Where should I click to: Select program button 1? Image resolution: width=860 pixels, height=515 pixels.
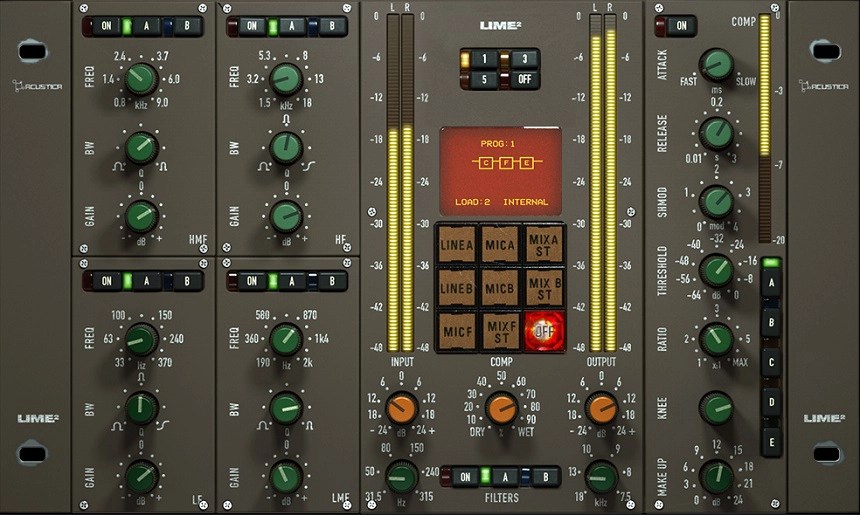[x=484, y=59]
